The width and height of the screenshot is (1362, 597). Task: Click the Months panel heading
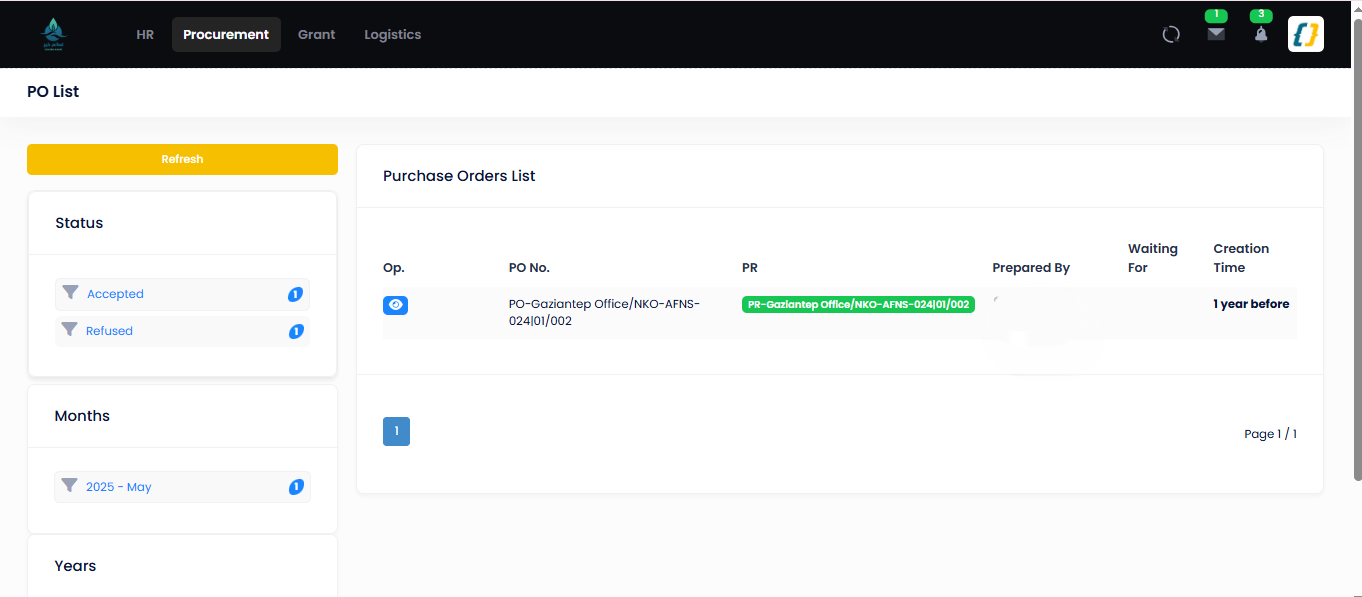point(82,416)
